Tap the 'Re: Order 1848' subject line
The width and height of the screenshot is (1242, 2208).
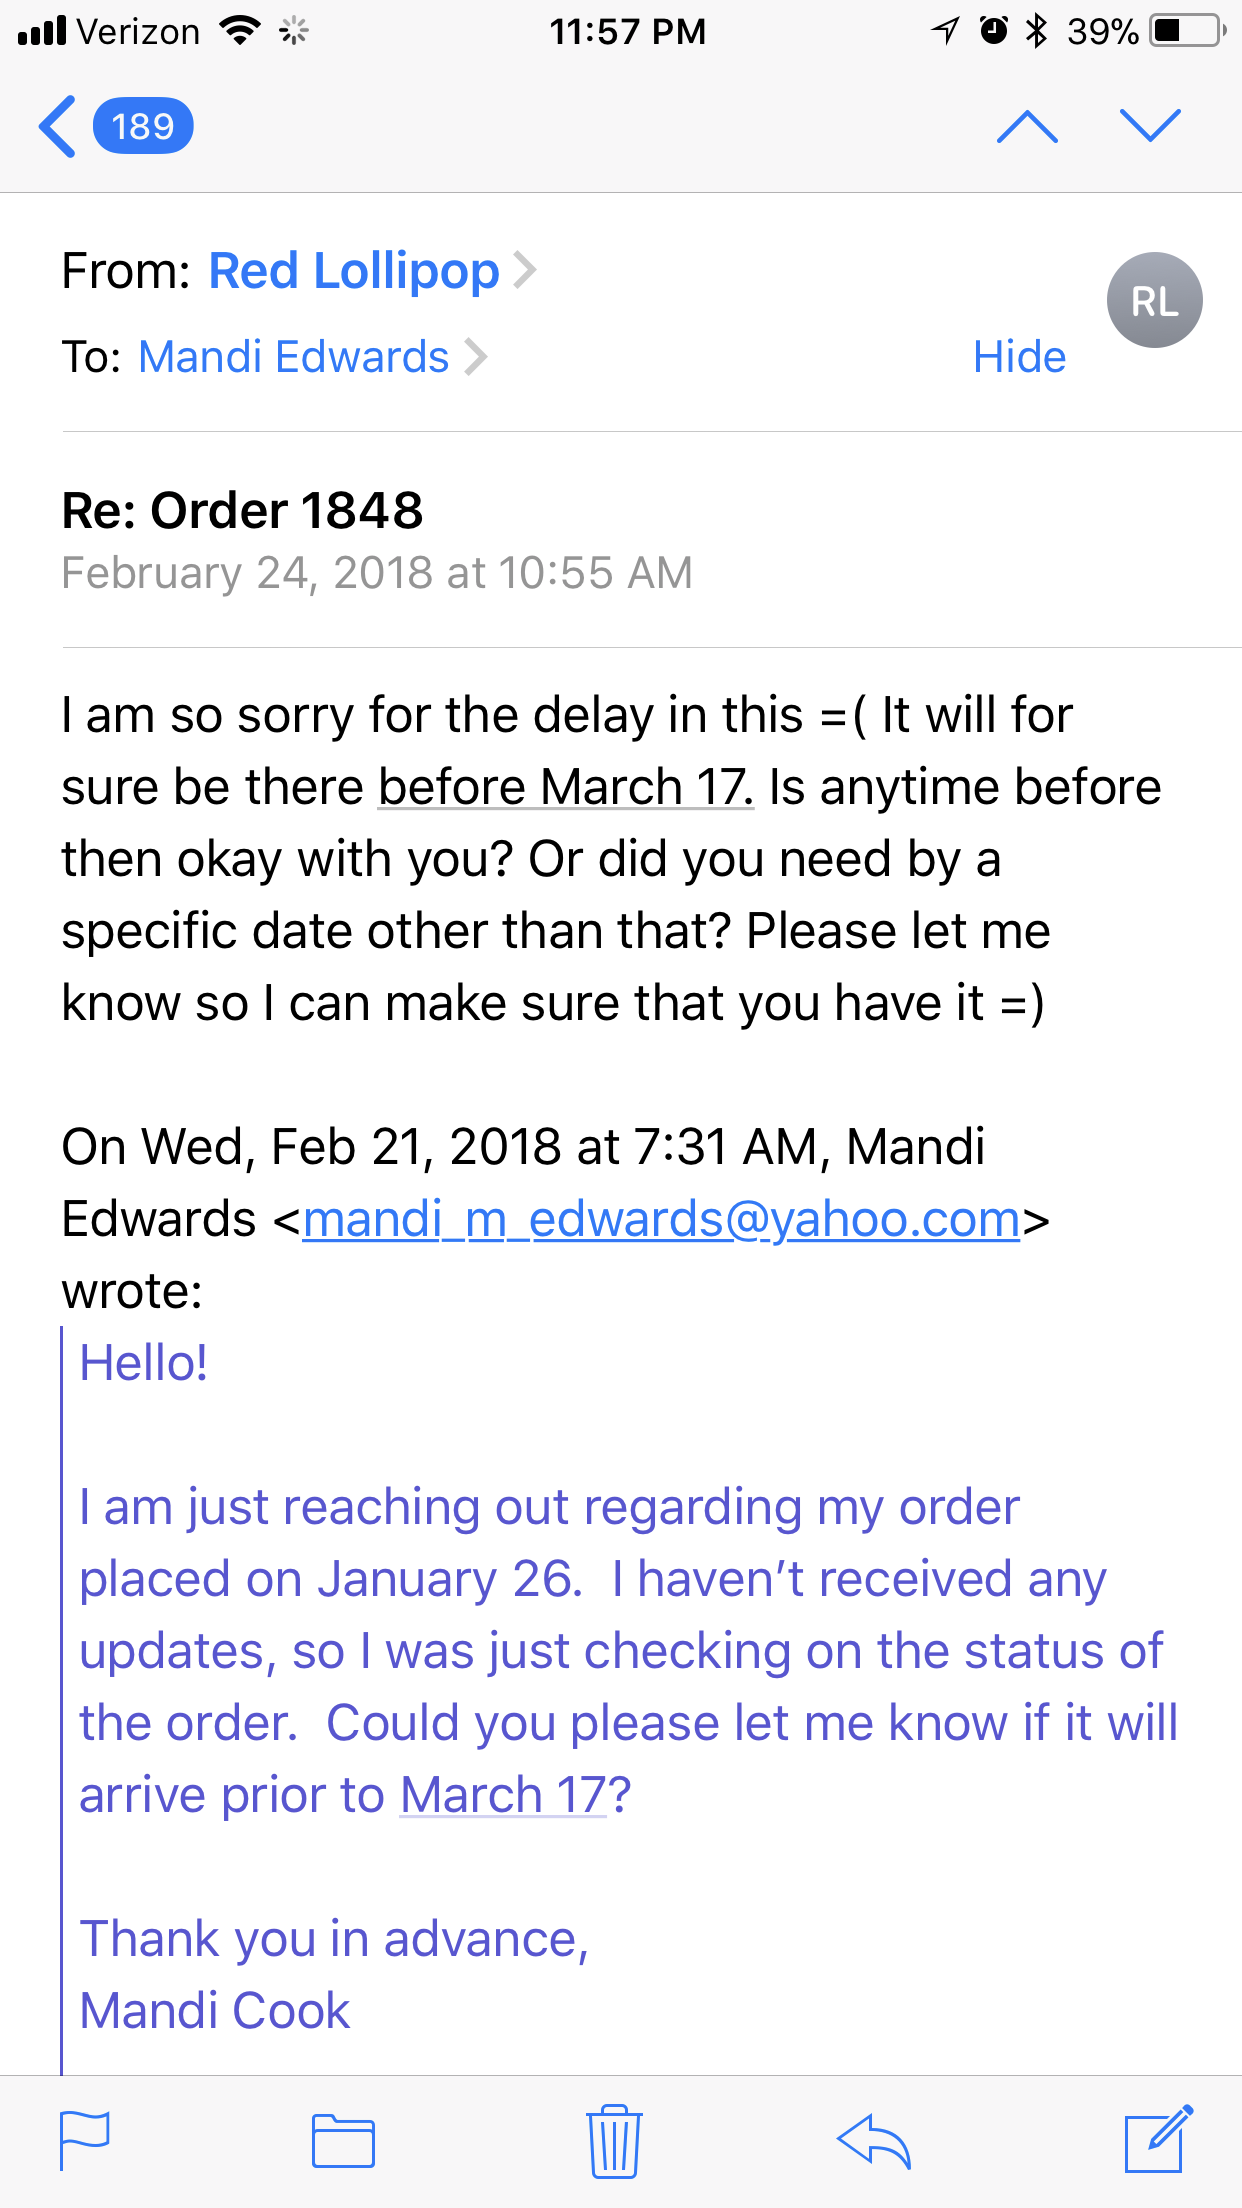(242, 511)
